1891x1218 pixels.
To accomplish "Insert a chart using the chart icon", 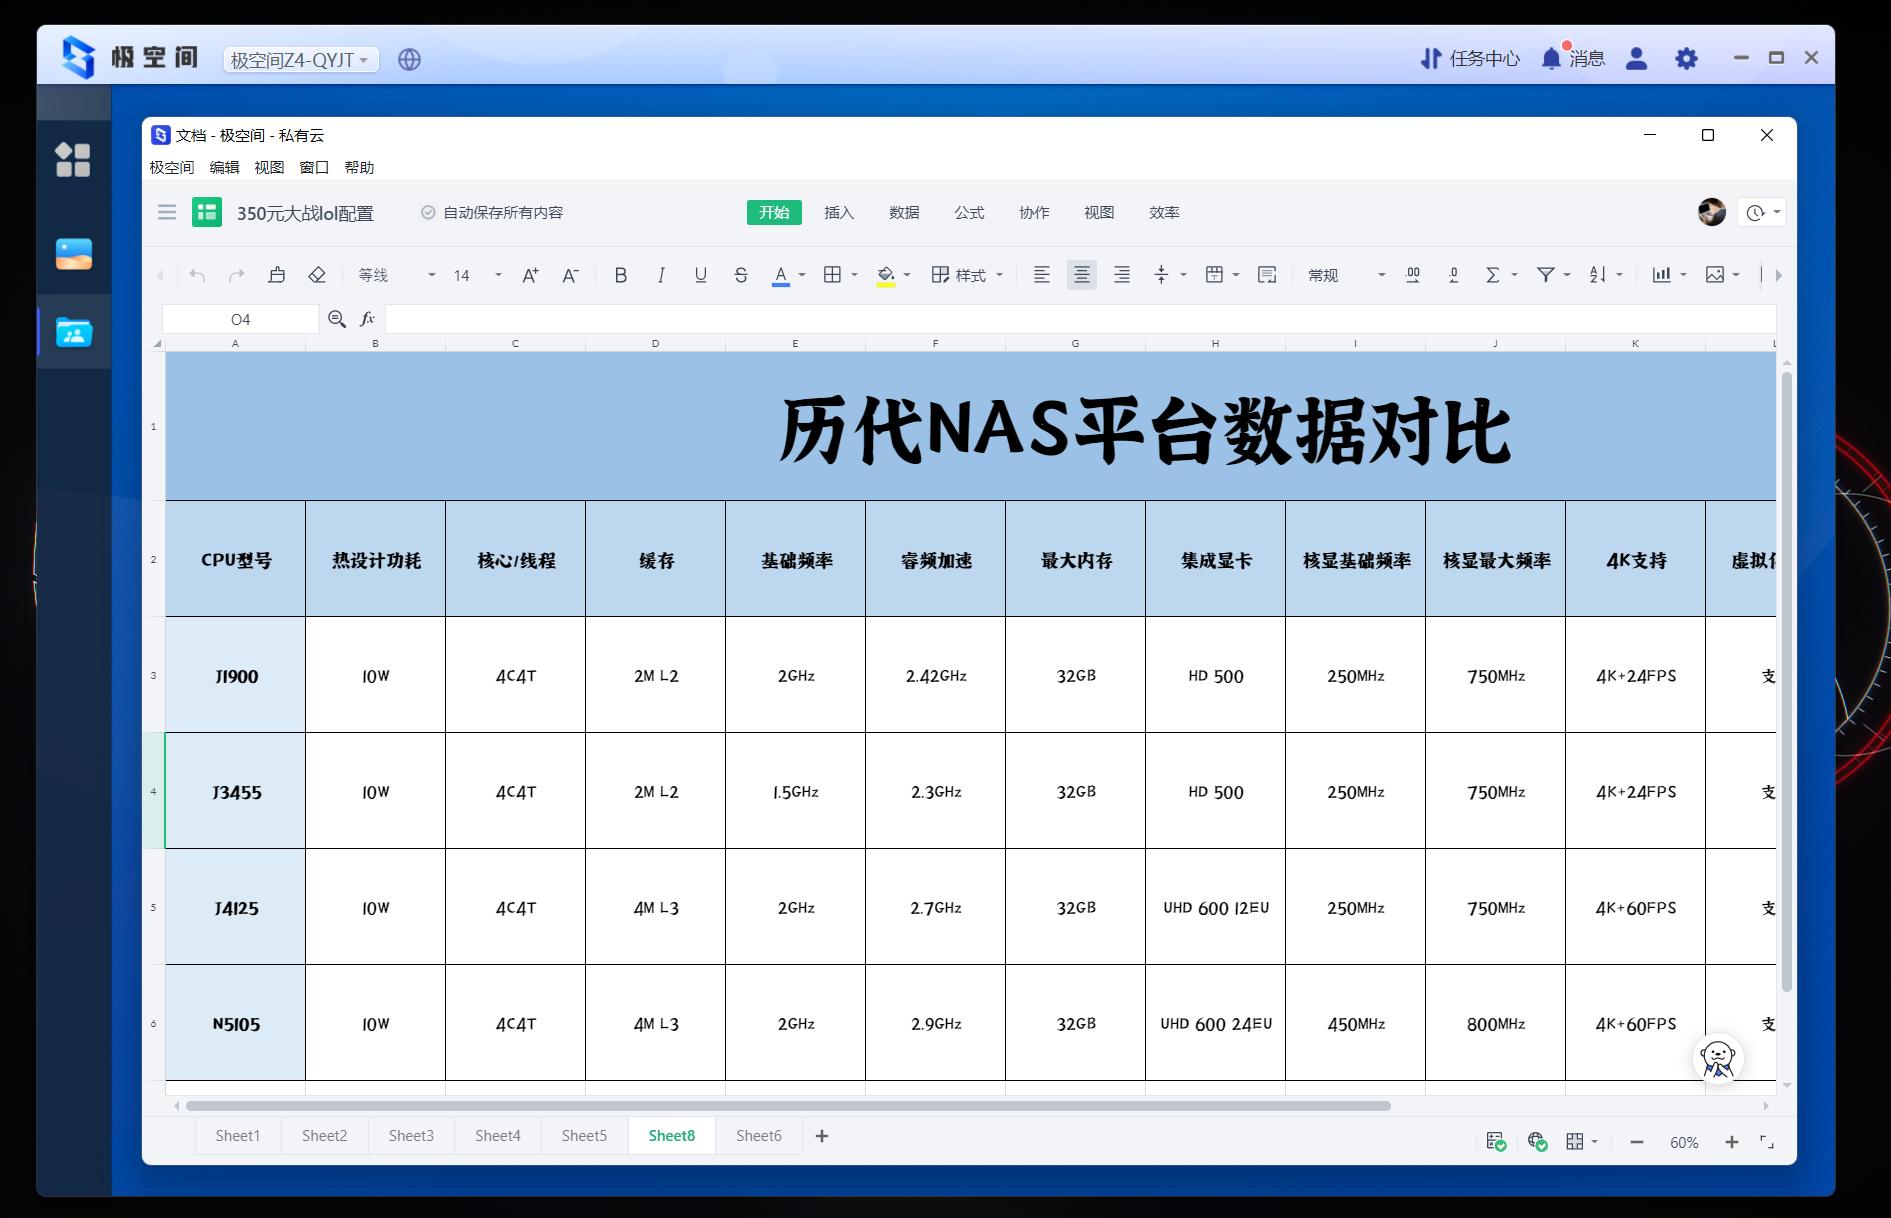I will point(1661,275).
